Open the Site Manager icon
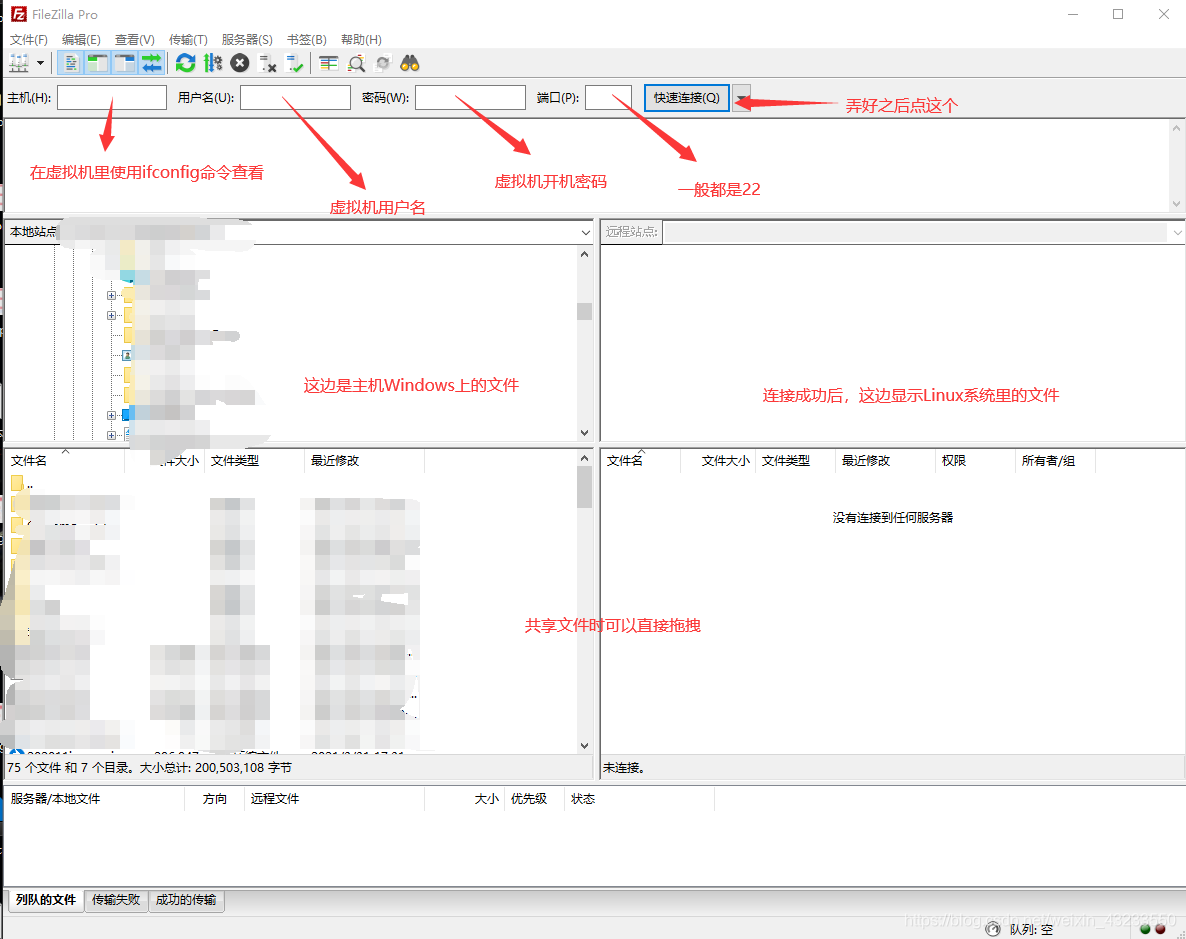 [x=19, y=64]
